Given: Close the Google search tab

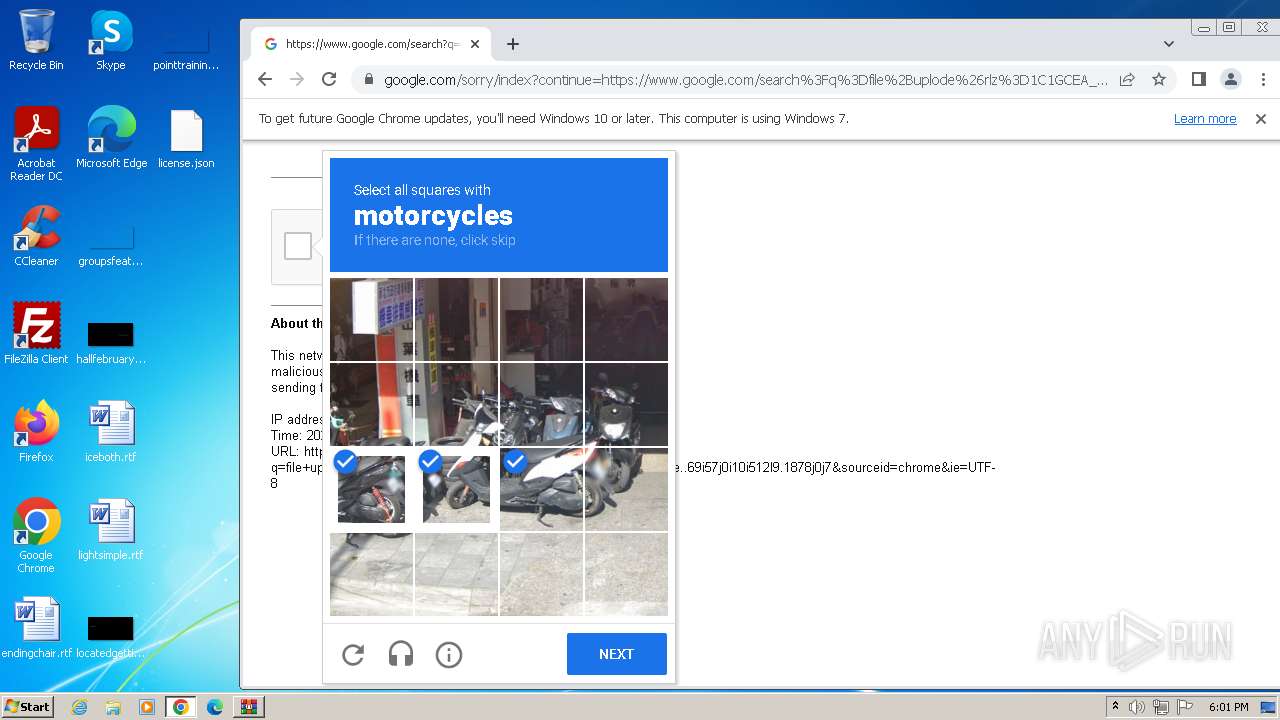Looking at the screenshot, I should click(x=475, y=44).
